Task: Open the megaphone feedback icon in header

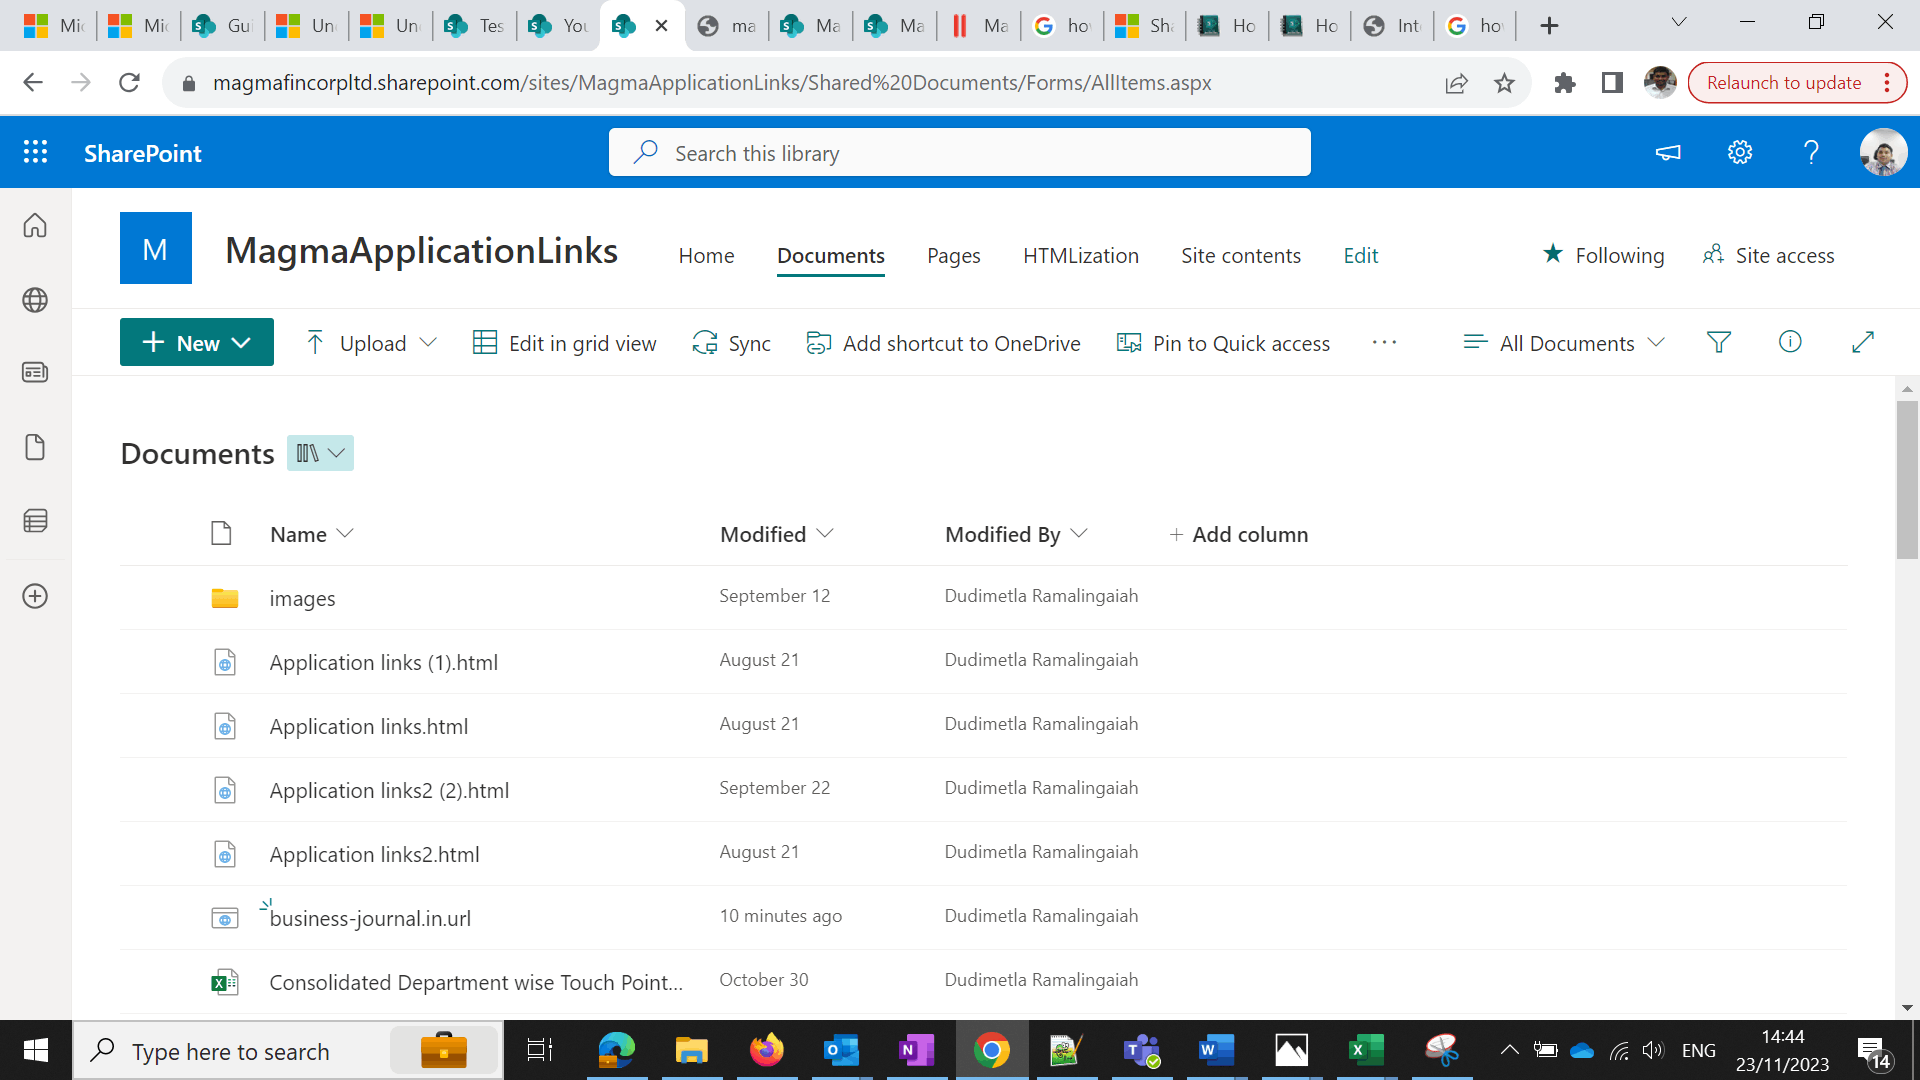Action: point(1668,152)
